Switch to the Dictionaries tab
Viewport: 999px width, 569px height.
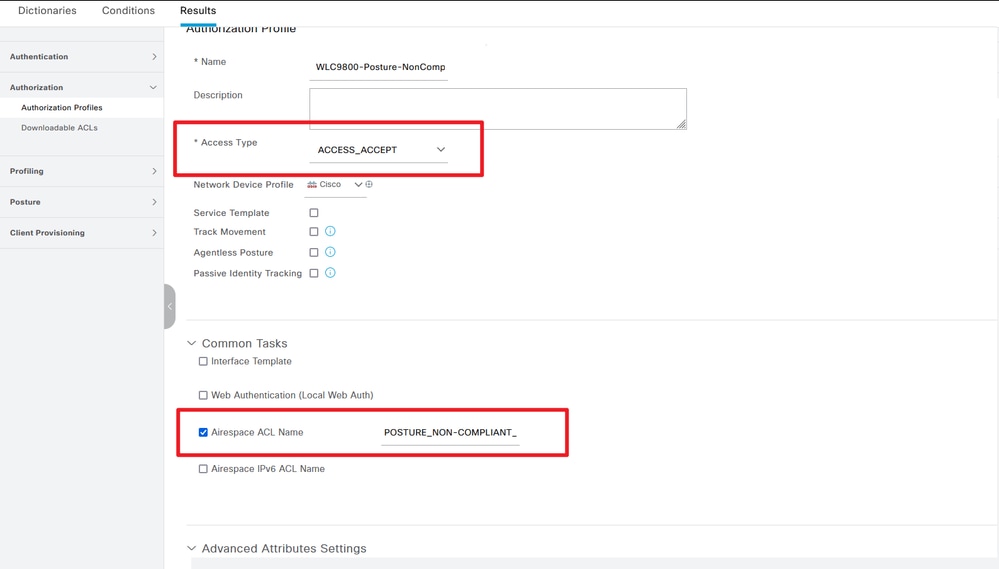coord(47,11)
